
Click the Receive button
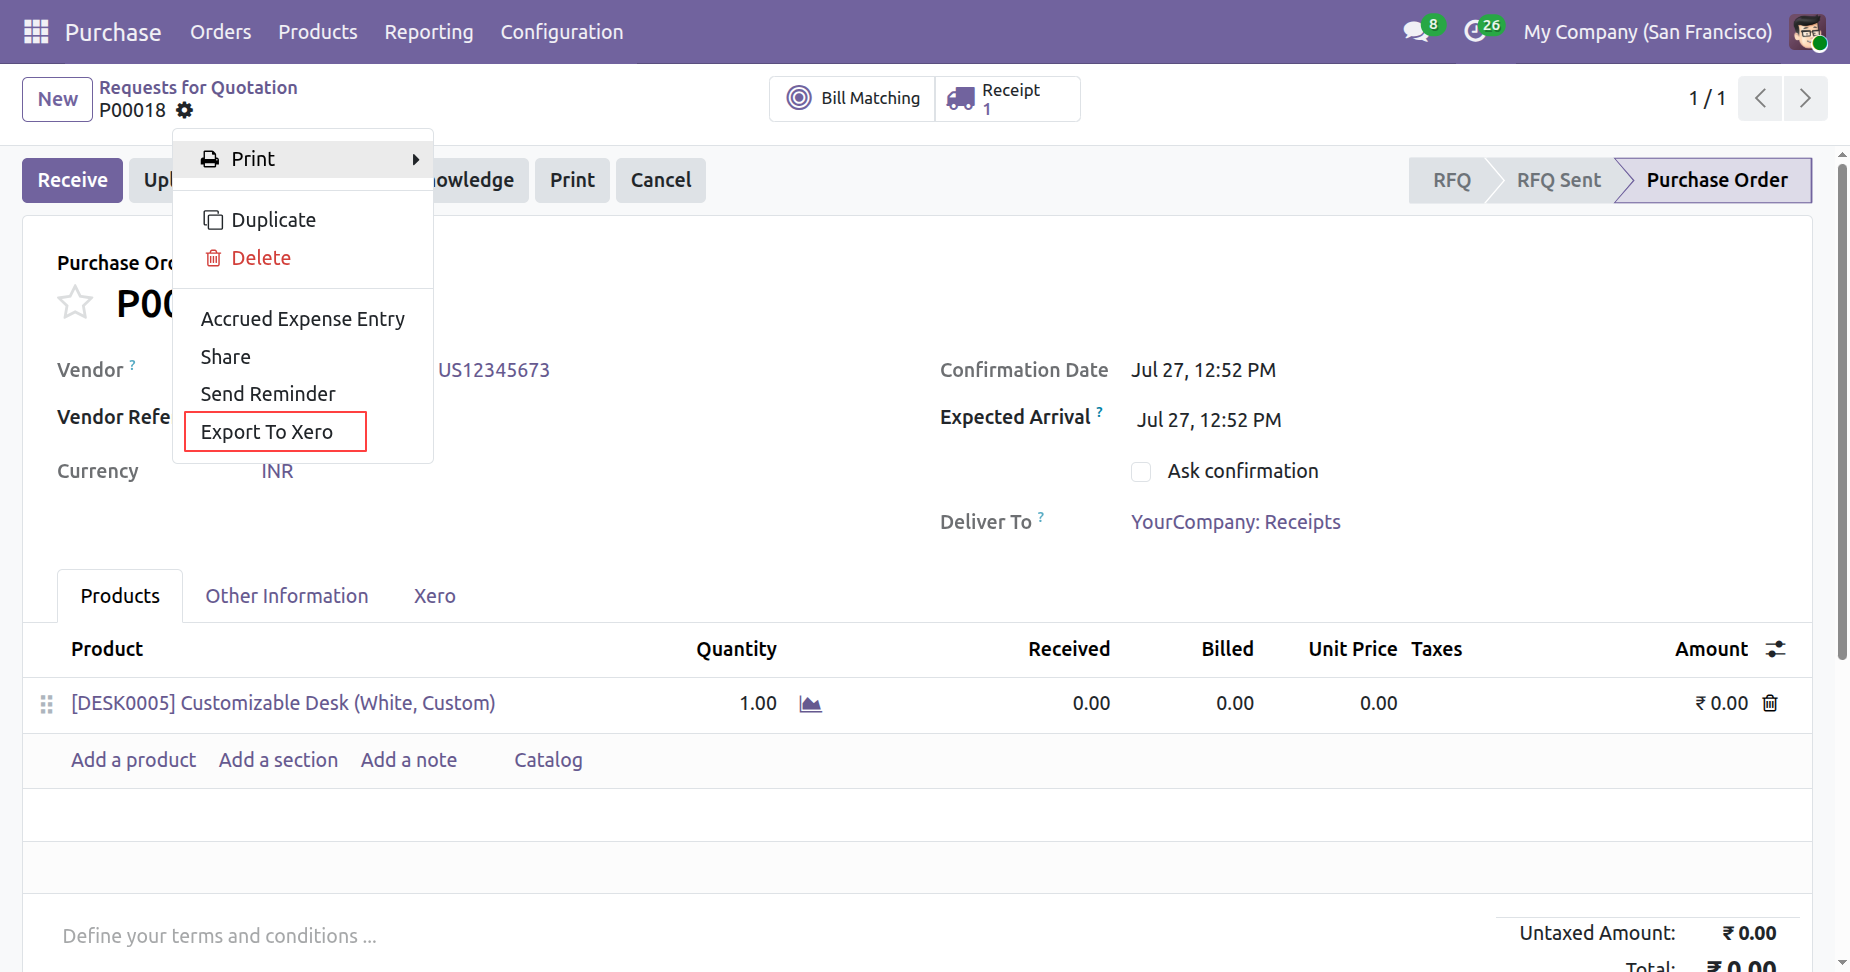(73, 180)
